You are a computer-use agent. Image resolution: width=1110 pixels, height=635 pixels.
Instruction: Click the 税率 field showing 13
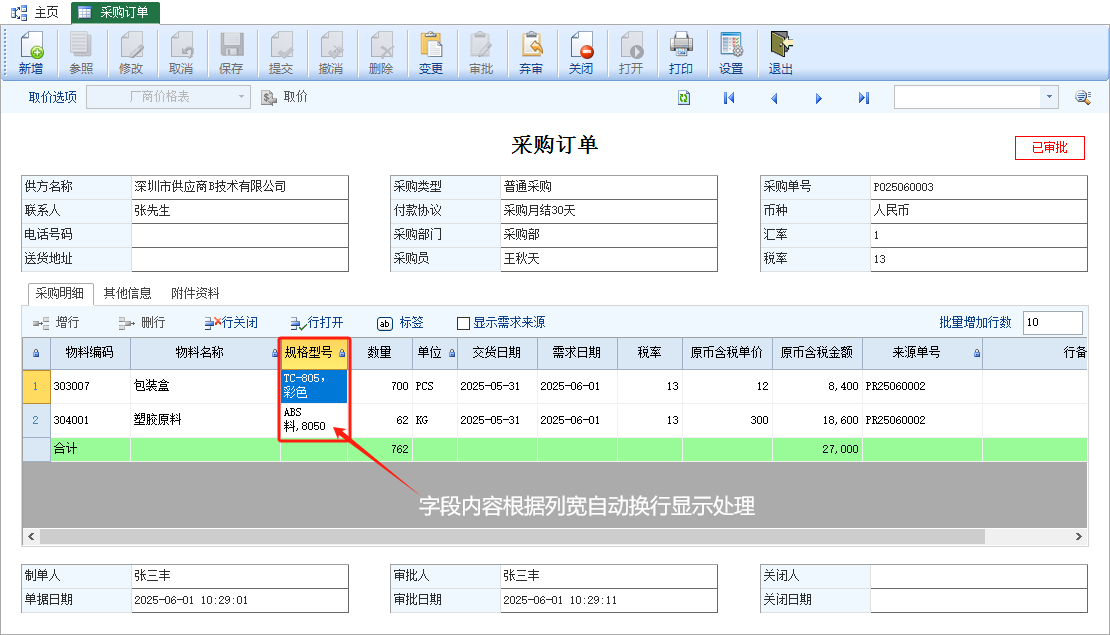(x=978, y=259)
